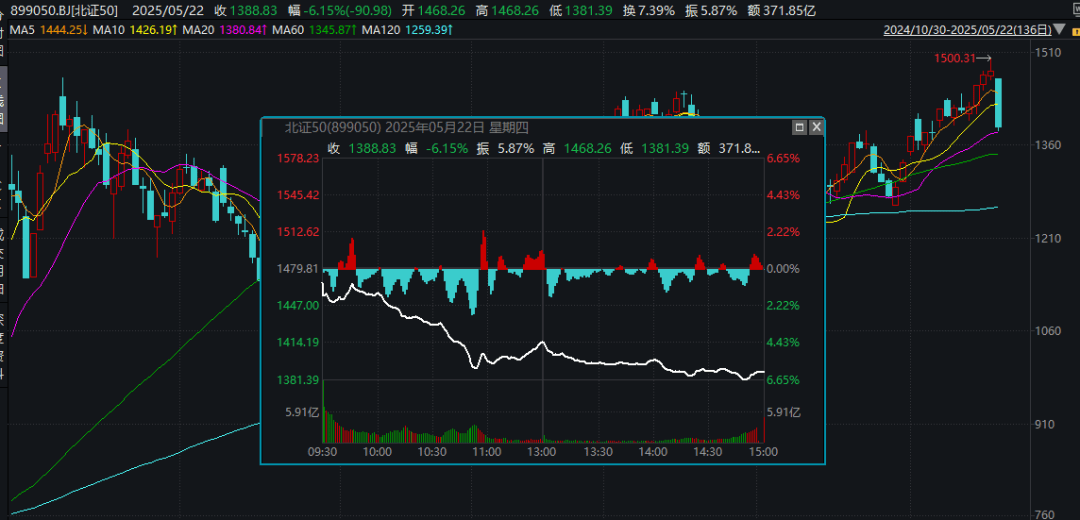This screenshot has height=520, width=1080.
Task: Click the 13:00 time label in popup
Action: point(542,452)
